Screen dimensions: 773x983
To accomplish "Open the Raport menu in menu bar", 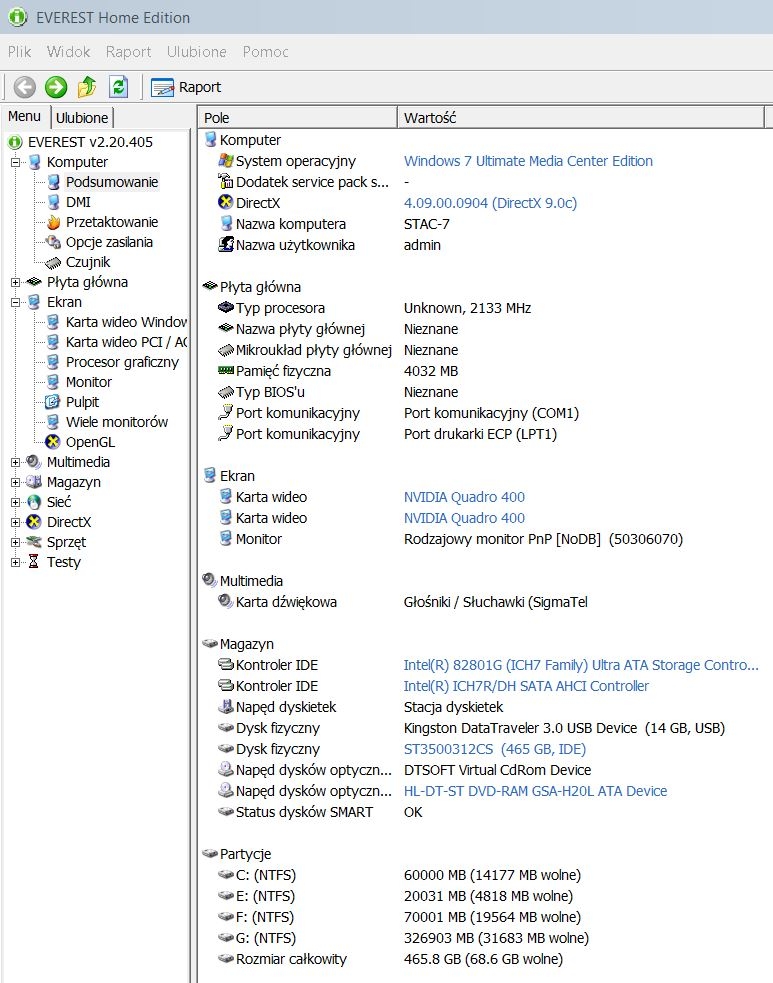I will point(129,52).
